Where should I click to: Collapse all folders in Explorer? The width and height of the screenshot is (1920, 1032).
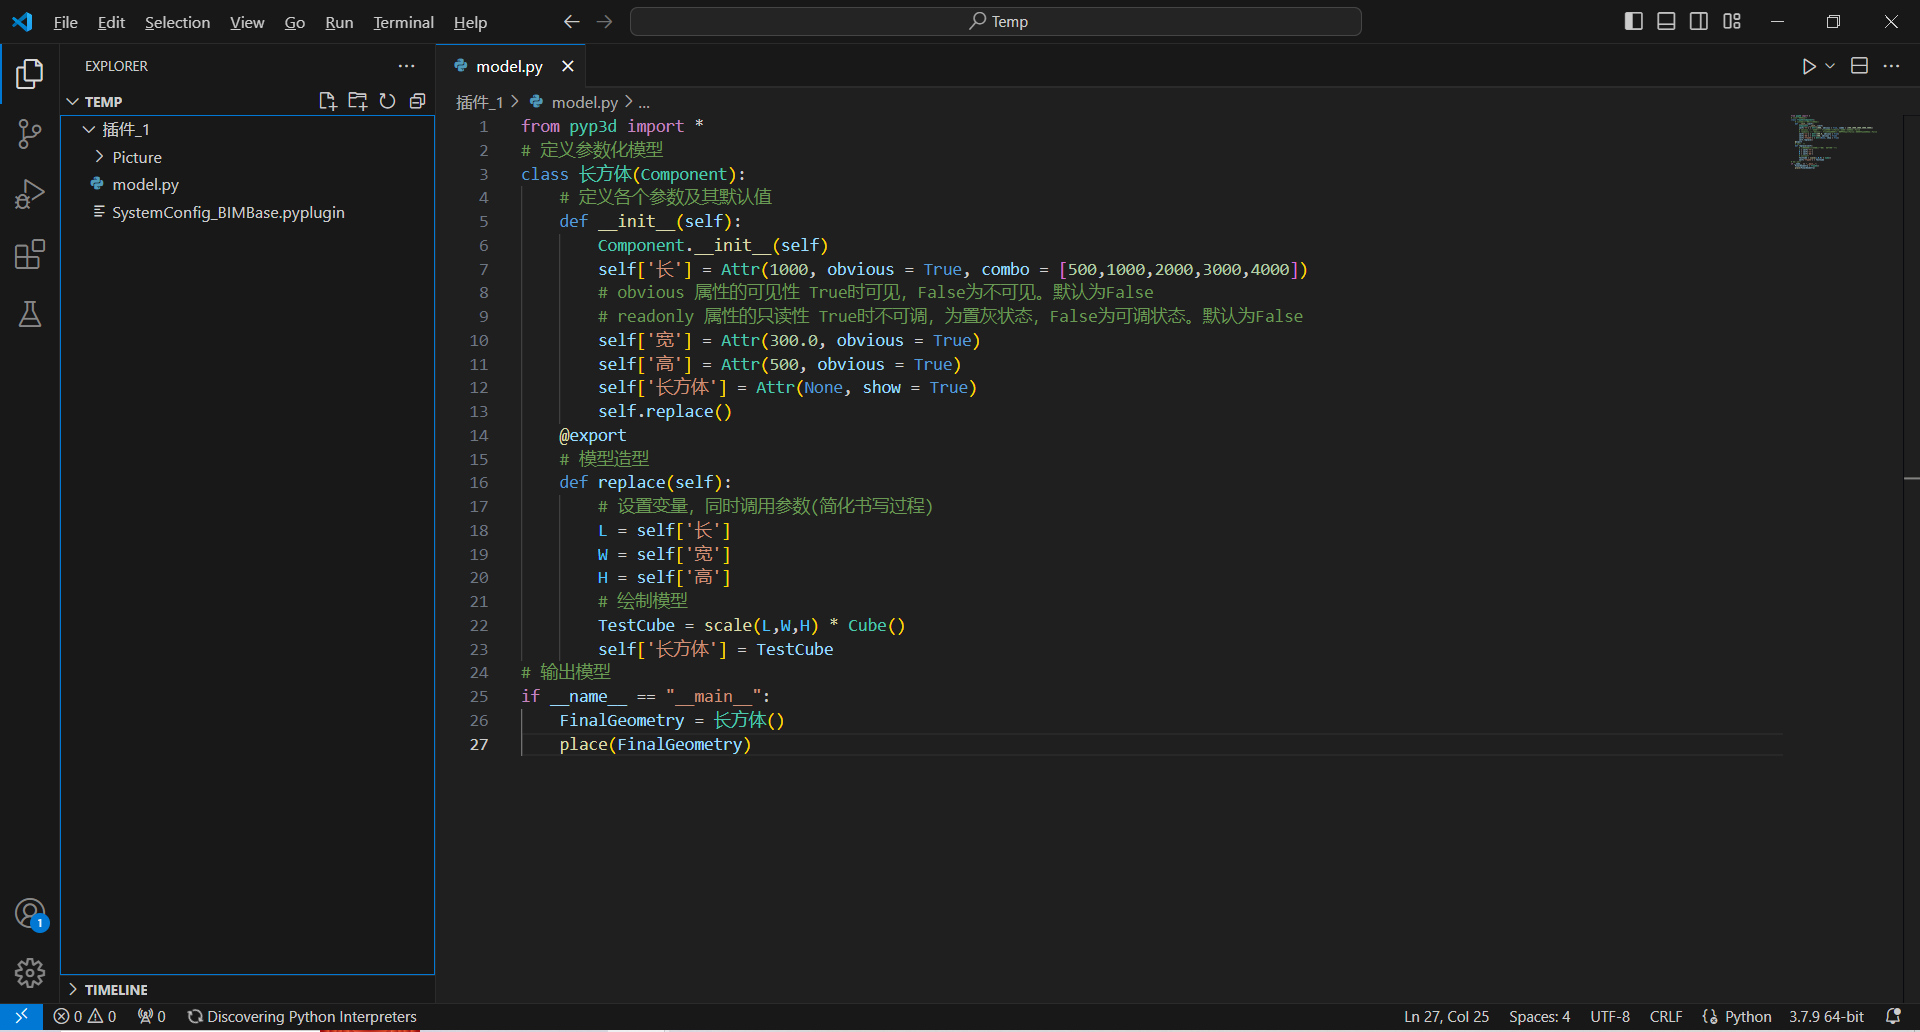(x=417, y=101)
